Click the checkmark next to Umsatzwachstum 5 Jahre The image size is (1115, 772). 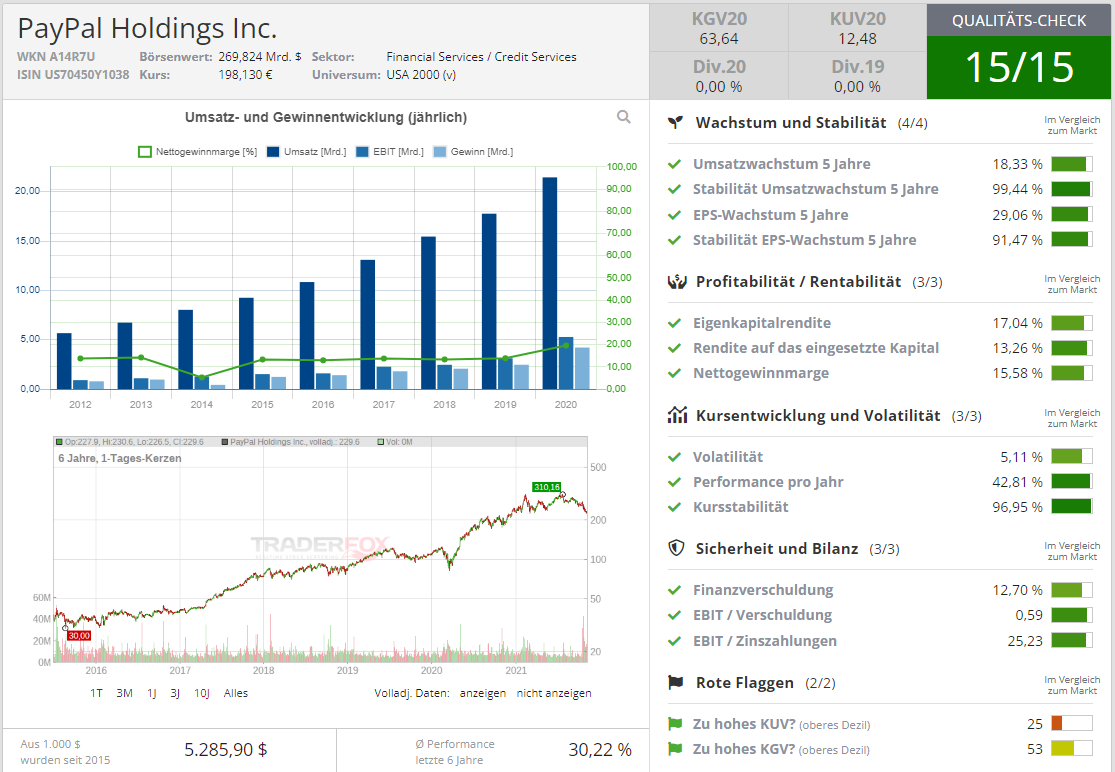675,164
